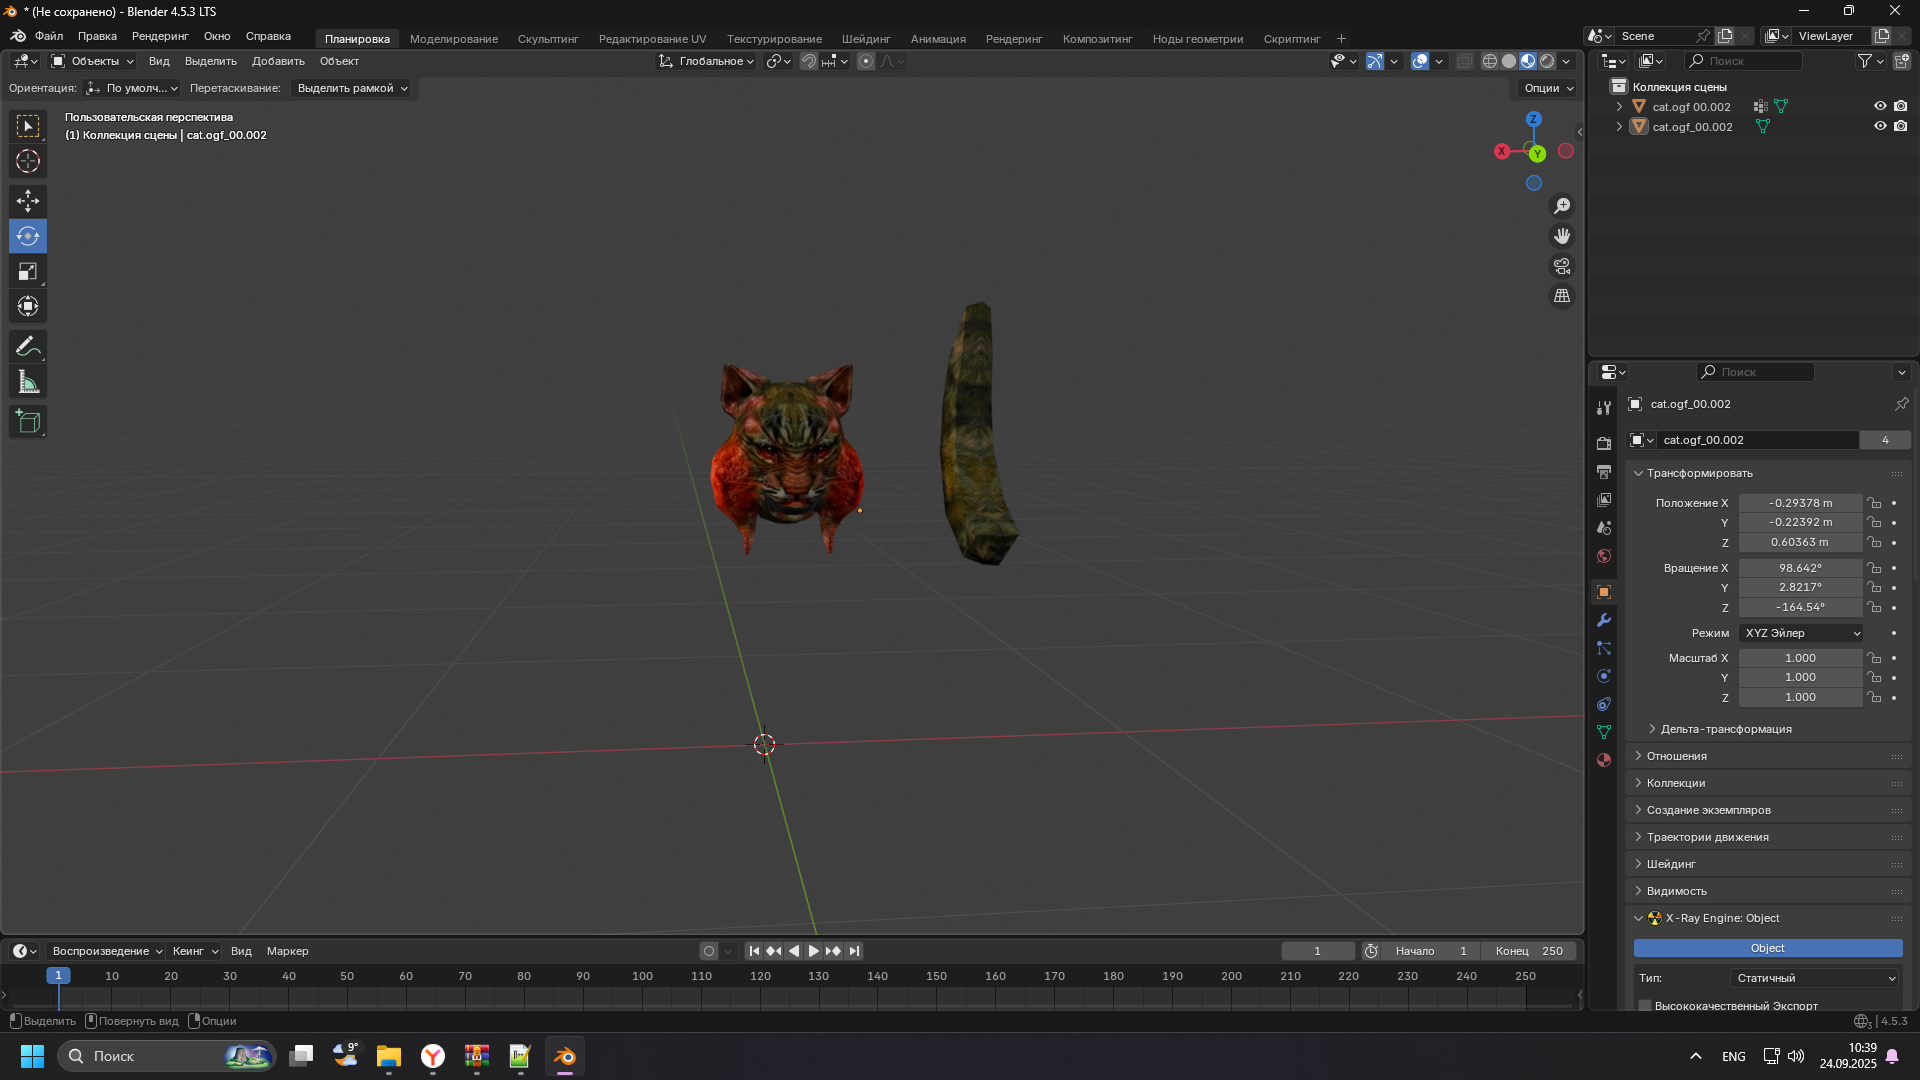The width and height of the screenshot is (1920, 1080).
Task: Enable Высококачественный Экспорт checkbox
Action: coord(1645,1005)
